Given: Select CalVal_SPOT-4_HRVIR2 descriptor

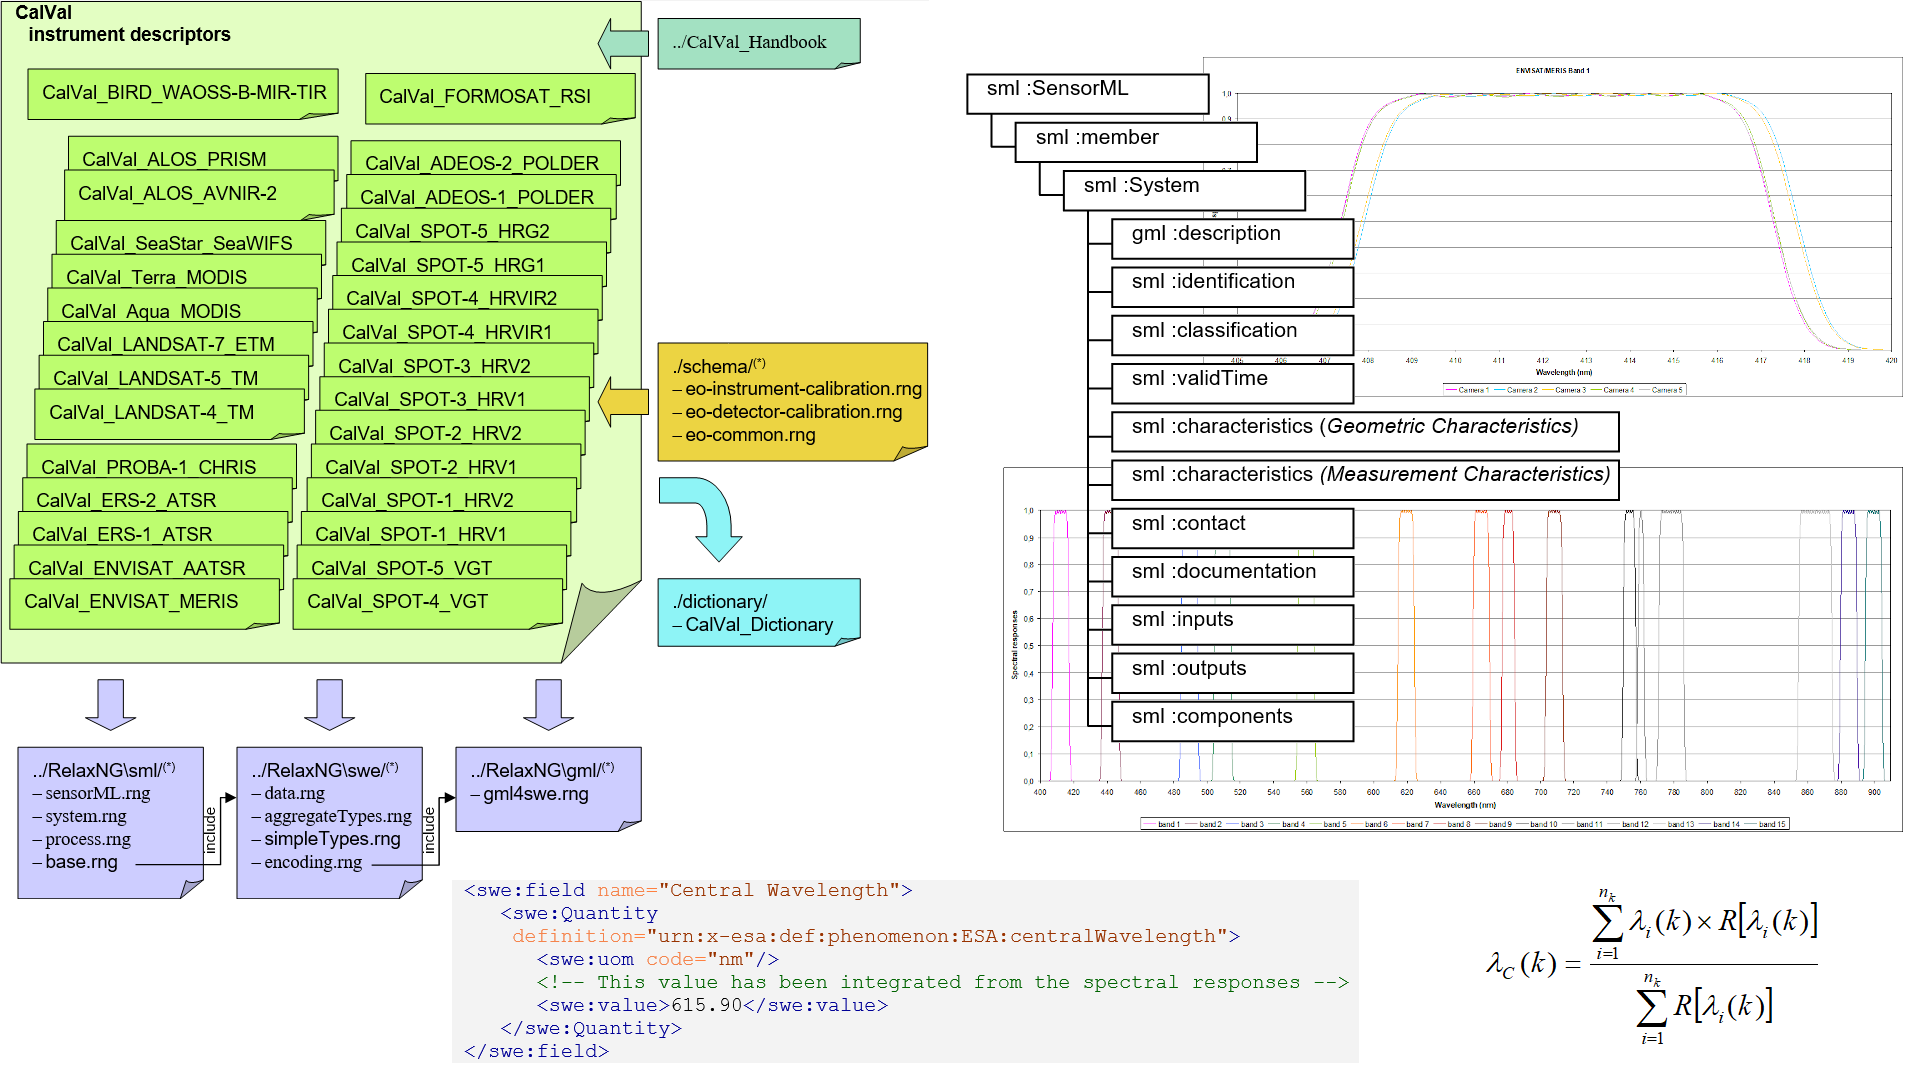Looking at the screenshot, I should tap(467, 296).
